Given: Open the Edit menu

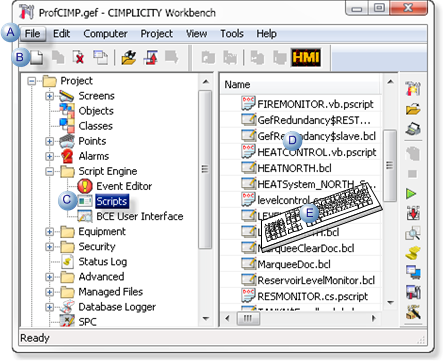Looking at the screenshot, I should pyautogui.click(x=62, y=34).
